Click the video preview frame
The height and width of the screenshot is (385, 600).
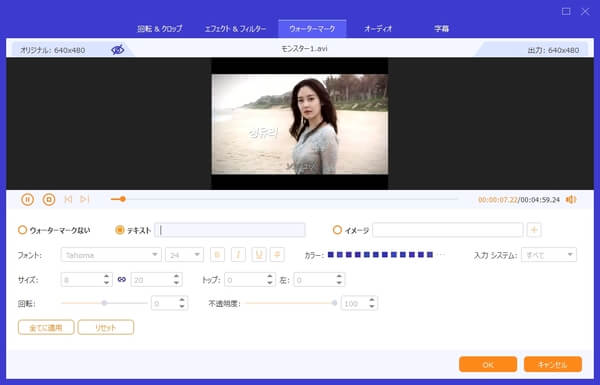click(x=300, y=124)
